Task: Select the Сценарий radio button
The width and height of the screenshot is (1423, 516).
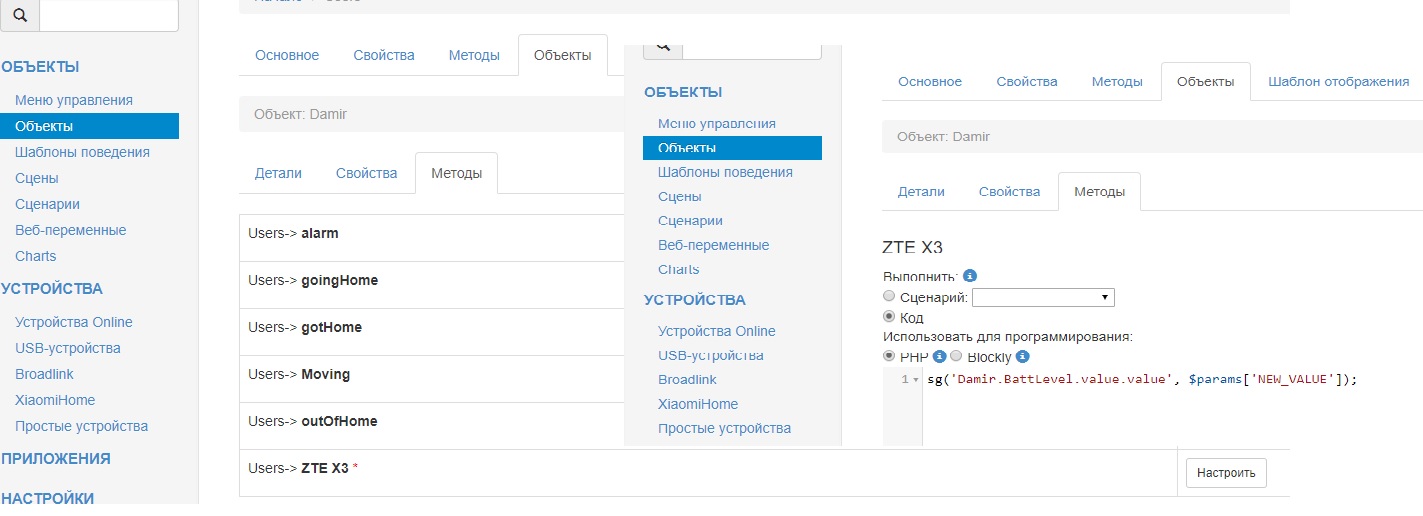Action: (889, 297)
